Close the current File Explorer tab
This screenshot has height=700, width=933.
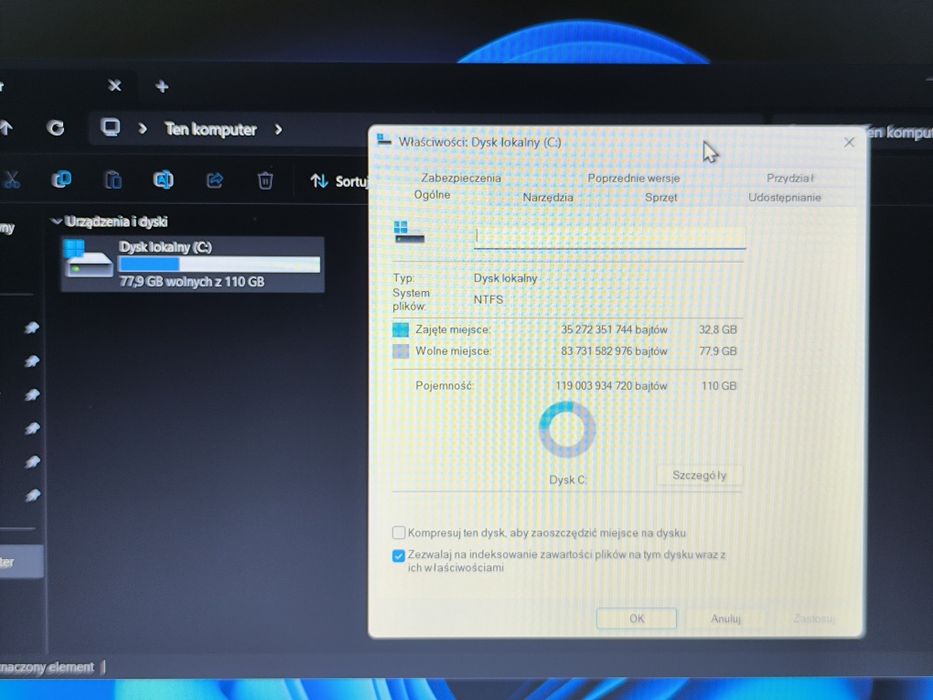coord(115,86)
